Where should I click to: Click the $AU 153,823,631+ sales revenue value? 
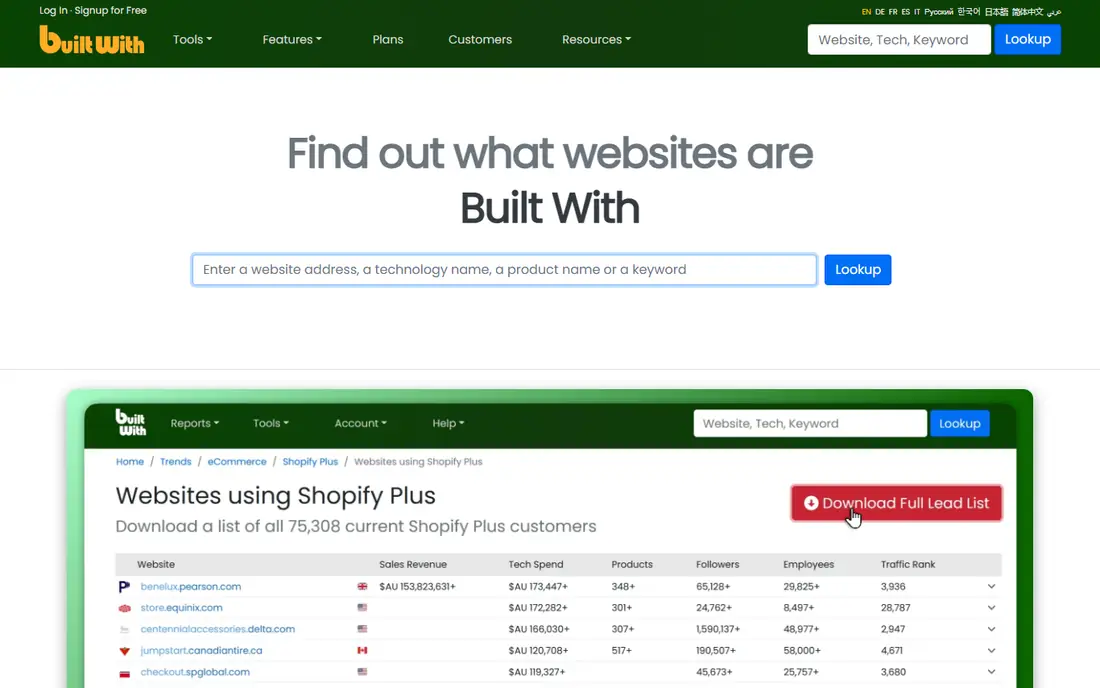coord(417,586)
